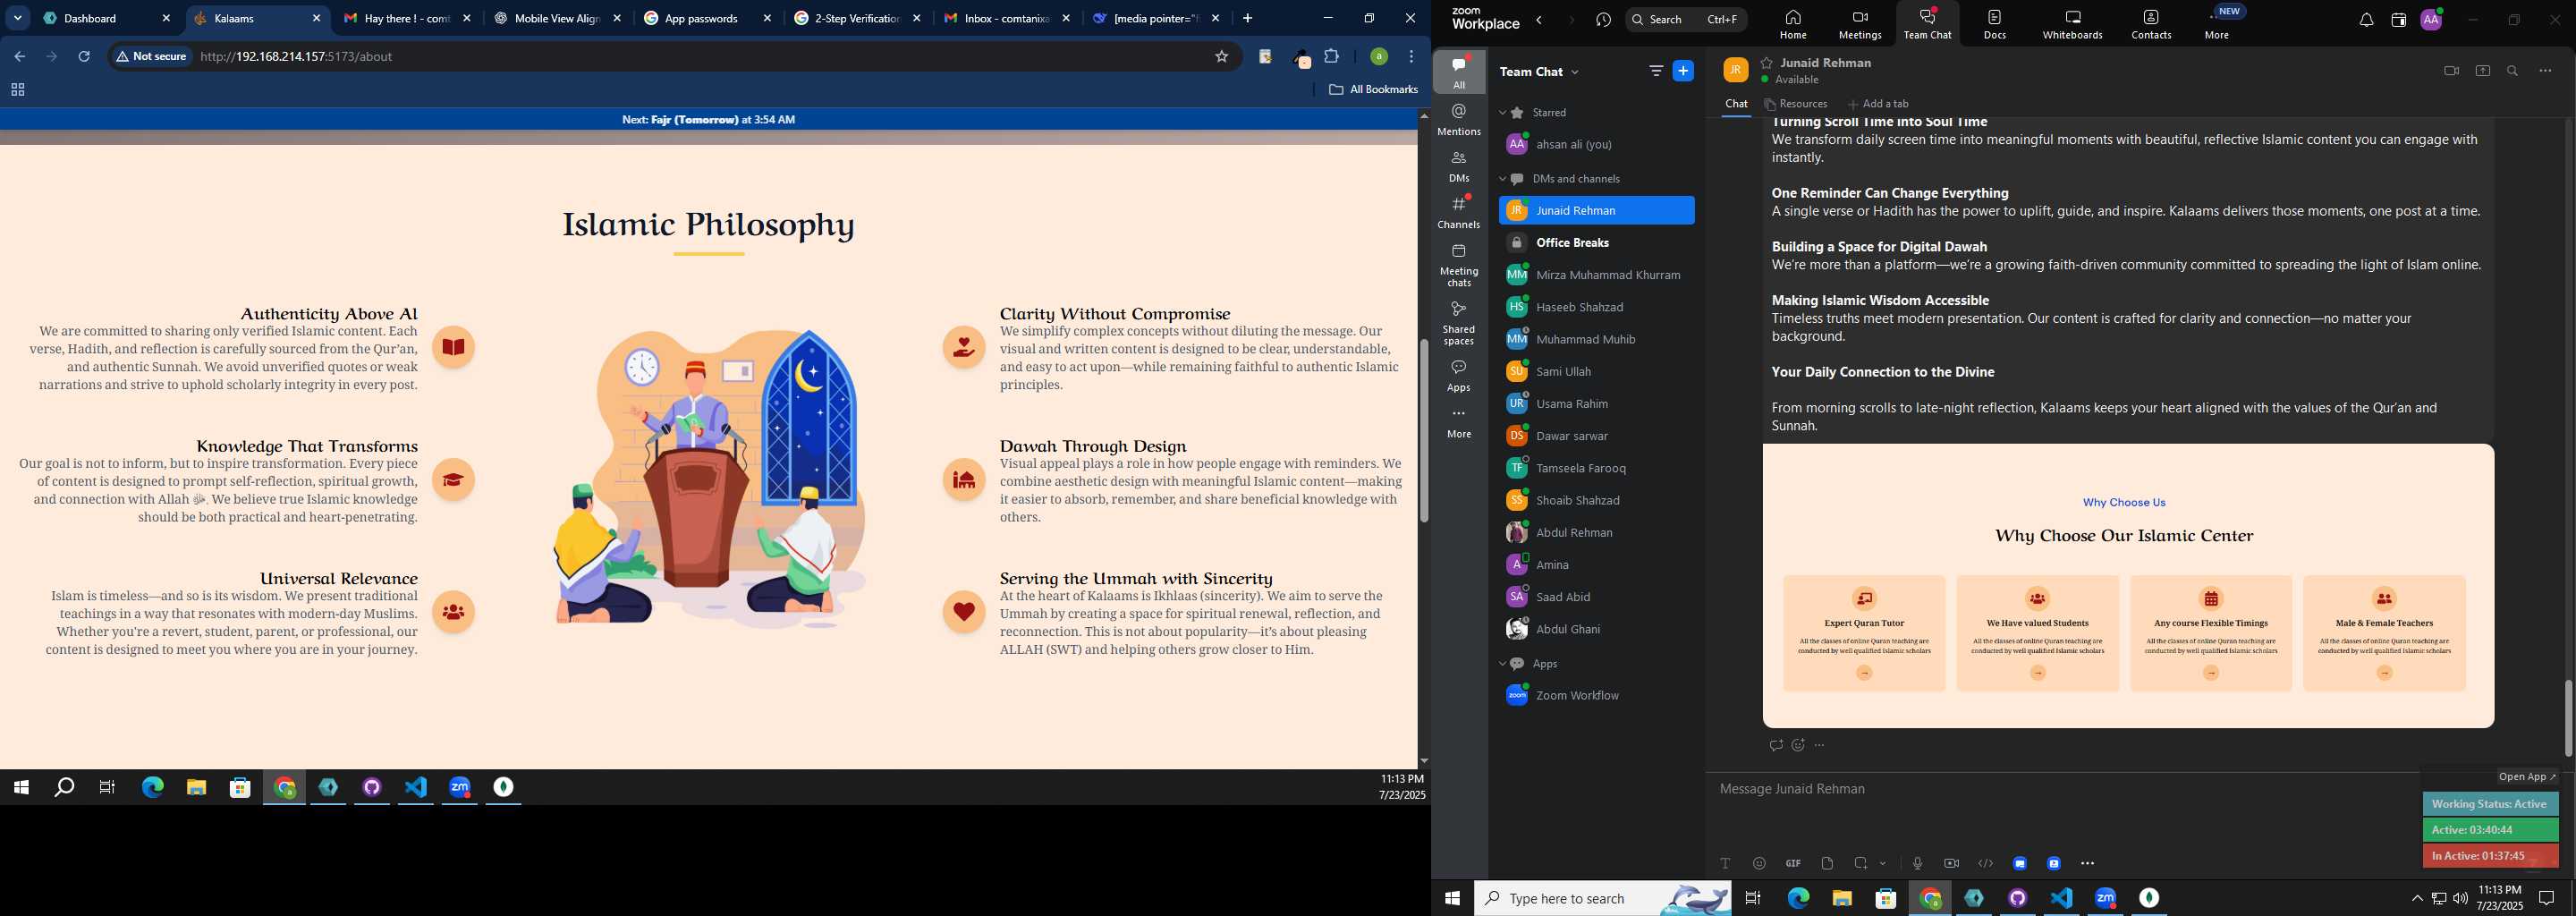The height and width of the screenshot is (916, 2576).
Task: Toggle text formatting in composer
Action: 1725,863
